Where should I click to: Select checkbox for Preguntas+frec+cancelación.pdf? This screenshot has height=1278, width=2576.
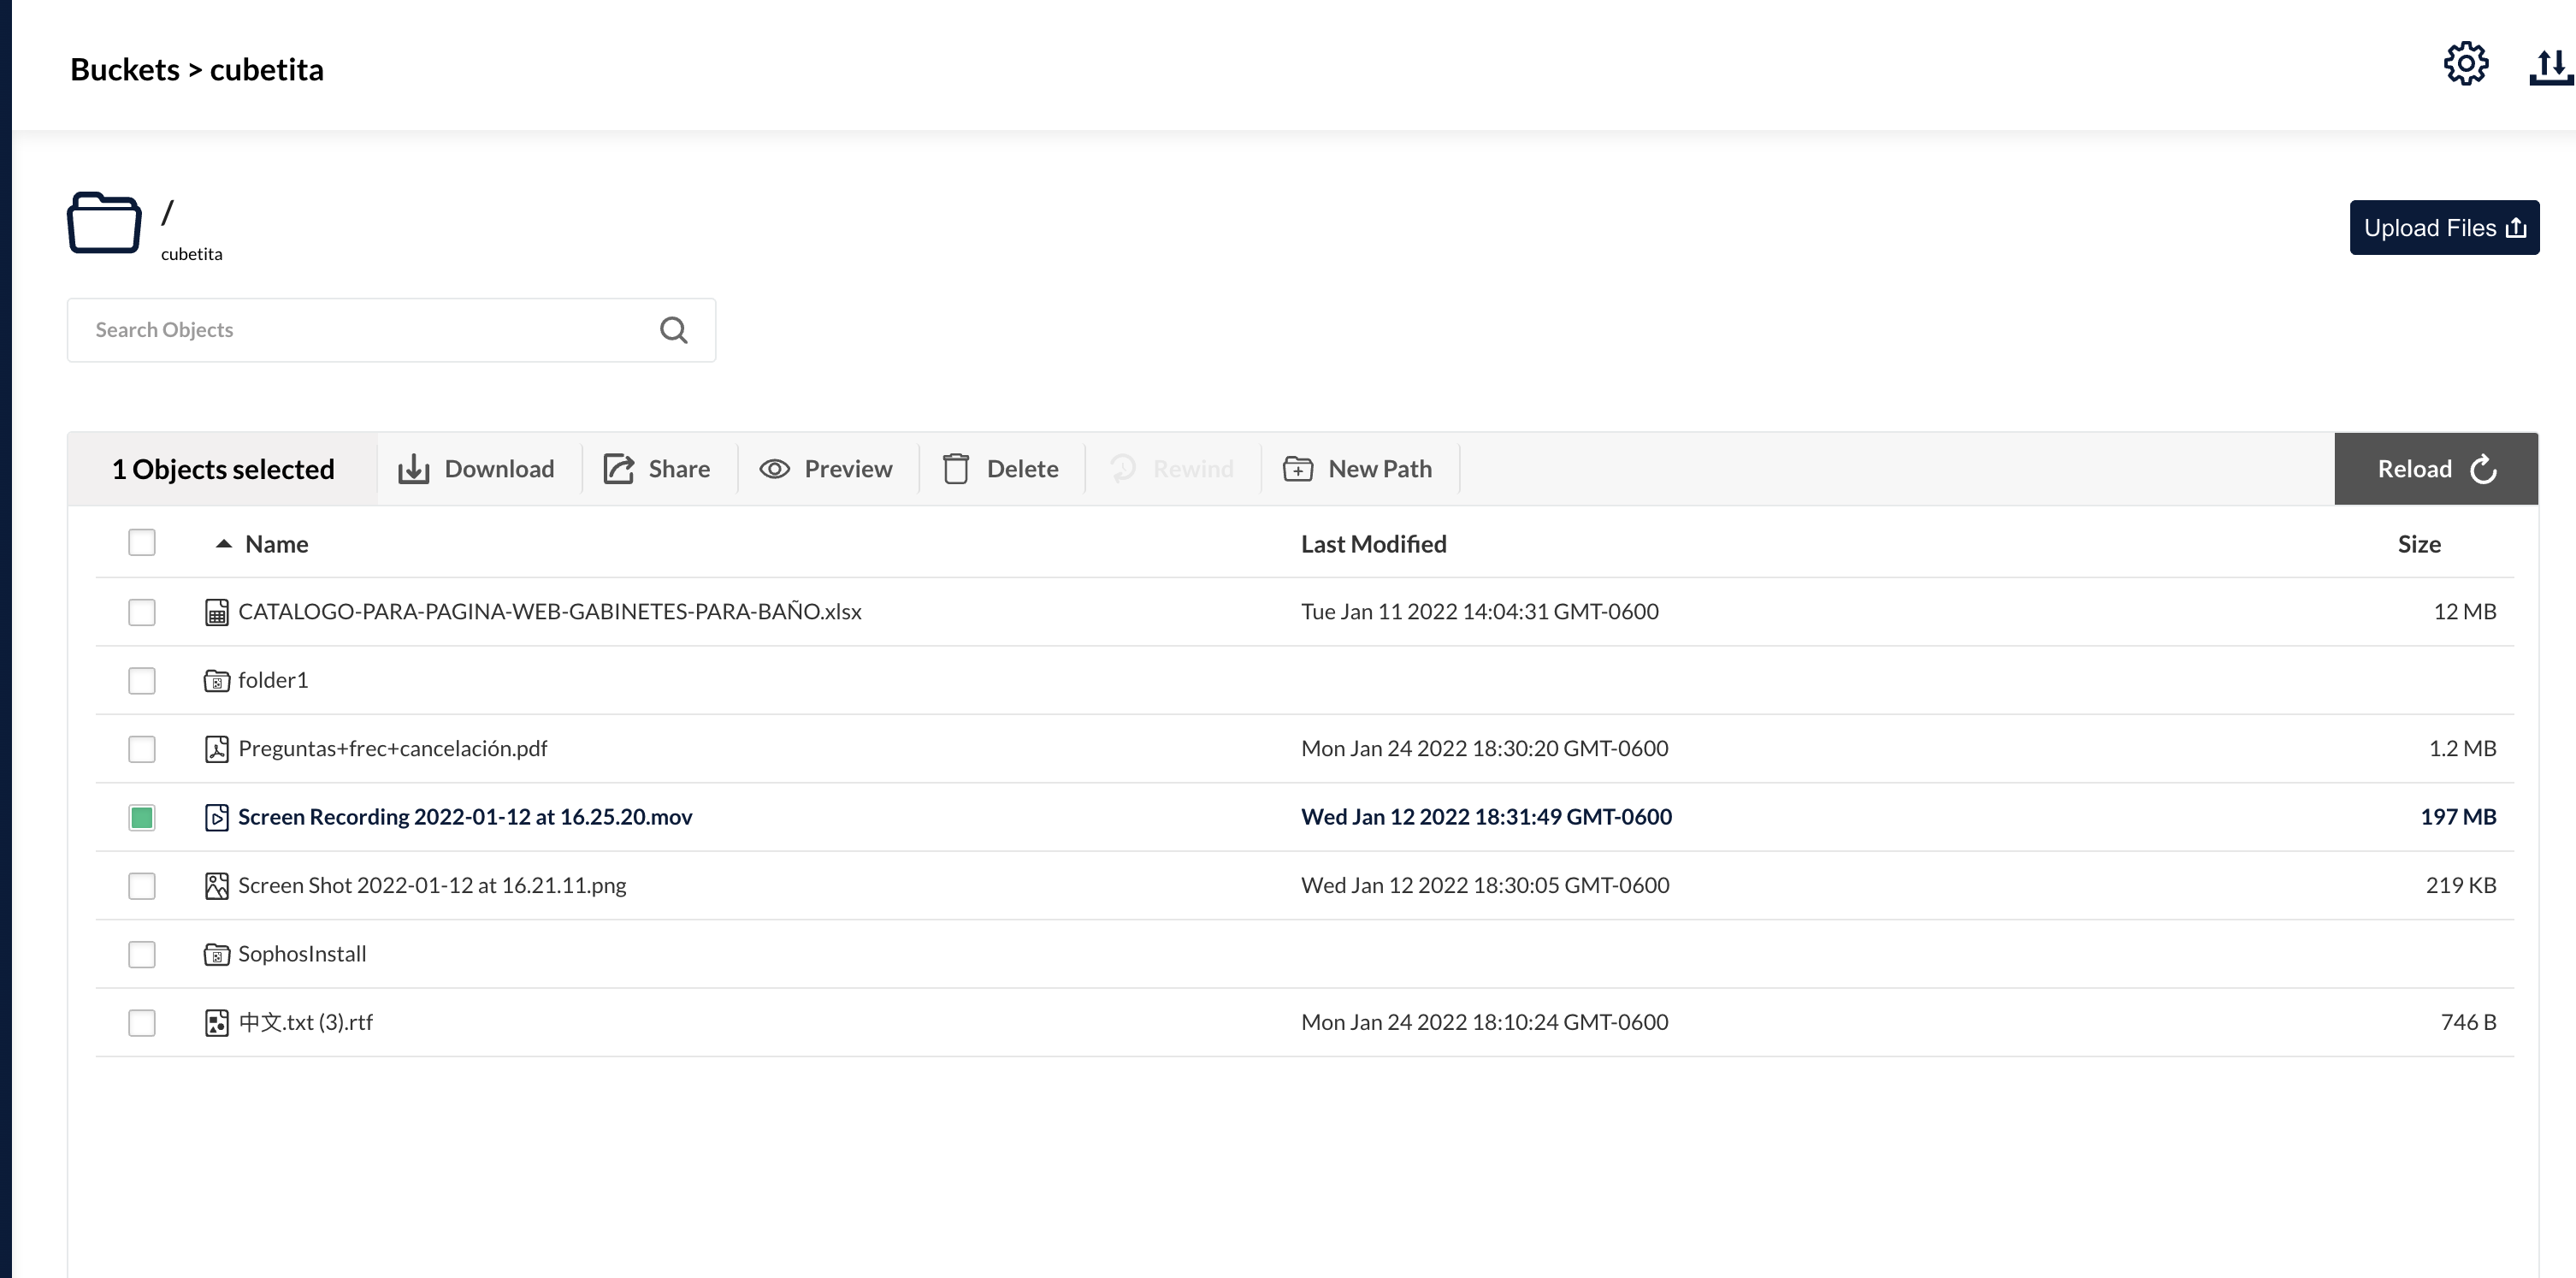[142, 749]
